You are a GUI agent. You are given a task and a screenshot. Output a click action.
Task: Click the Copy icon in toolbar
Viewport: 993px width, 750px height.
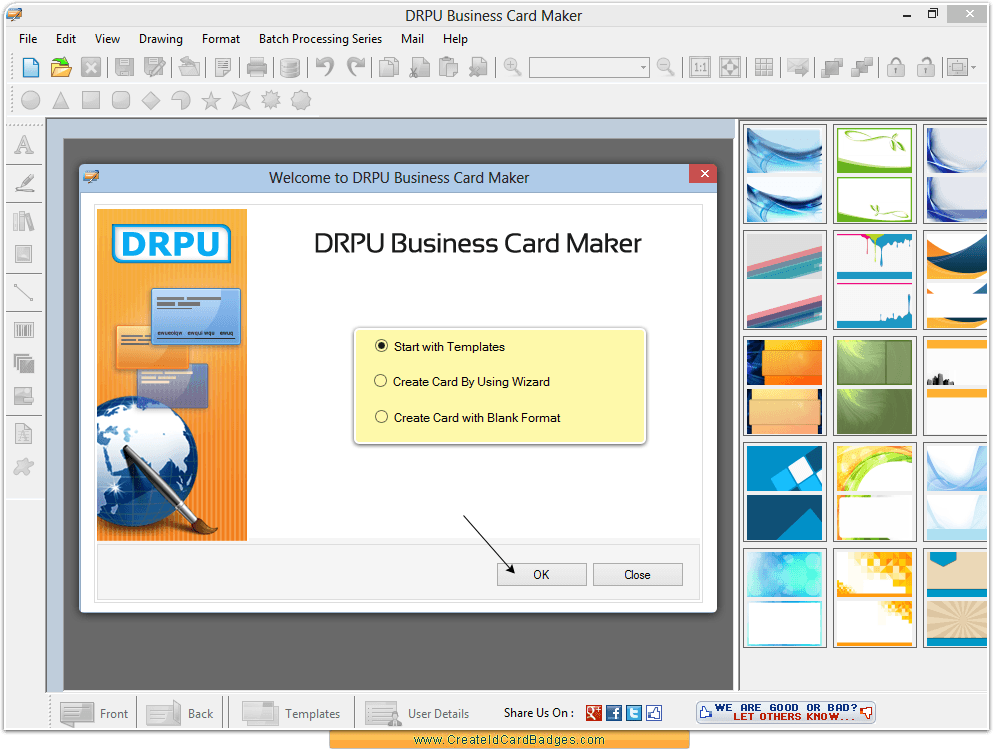[388, 67]
